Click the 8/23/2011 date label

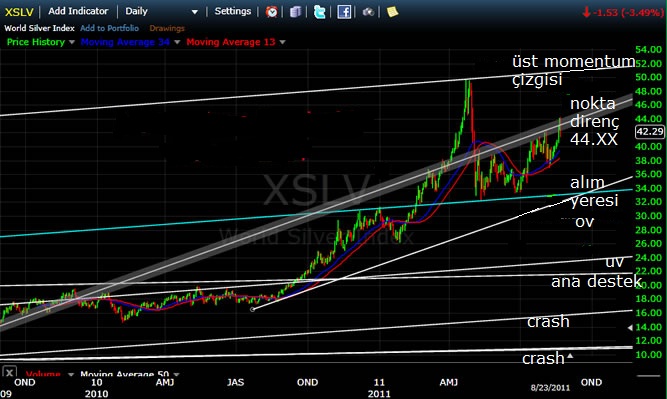pyautogui.click(x=550, y=388)
